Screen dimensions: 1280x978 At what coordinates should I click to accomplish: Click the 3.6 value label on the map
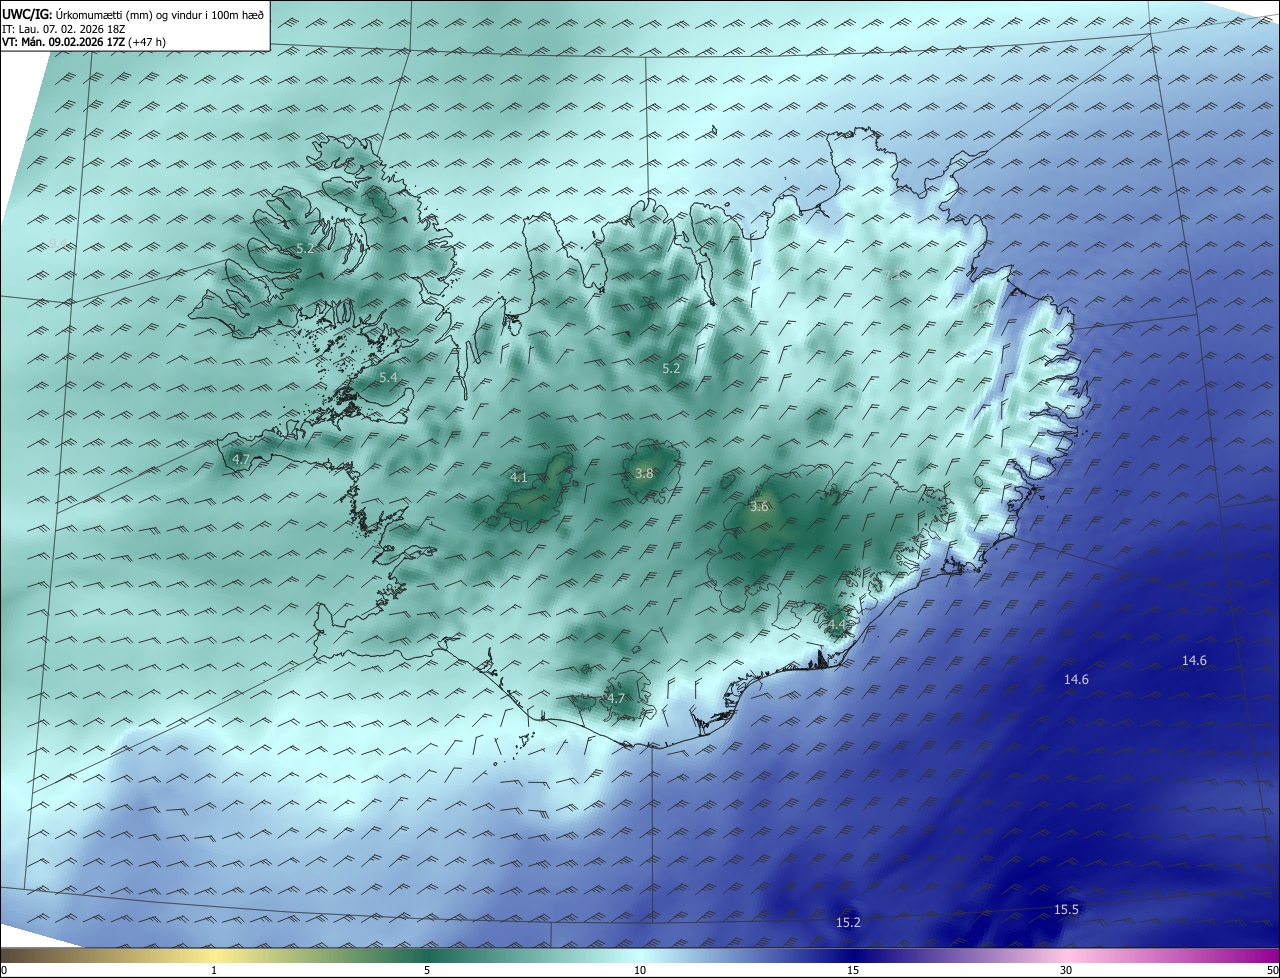tap(759, 507)
